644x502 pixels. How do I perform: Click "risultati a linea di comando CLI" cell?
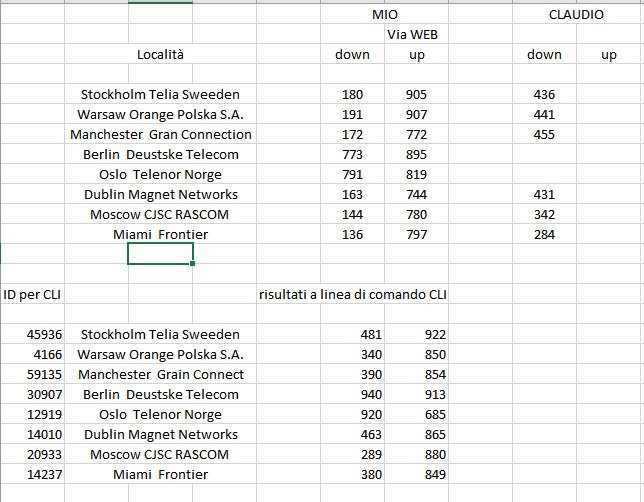pos(352,295)
